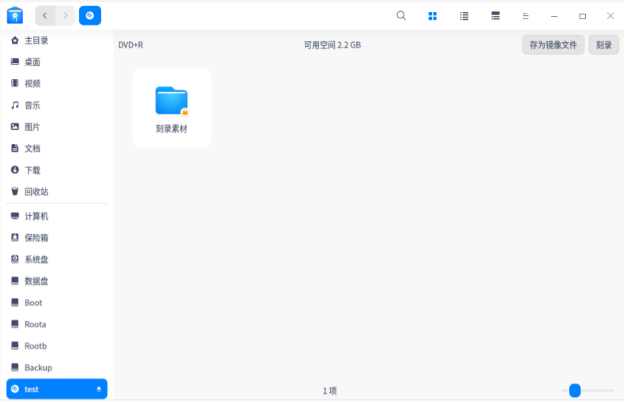Click the 1 项 status text

tap(330, 391)
